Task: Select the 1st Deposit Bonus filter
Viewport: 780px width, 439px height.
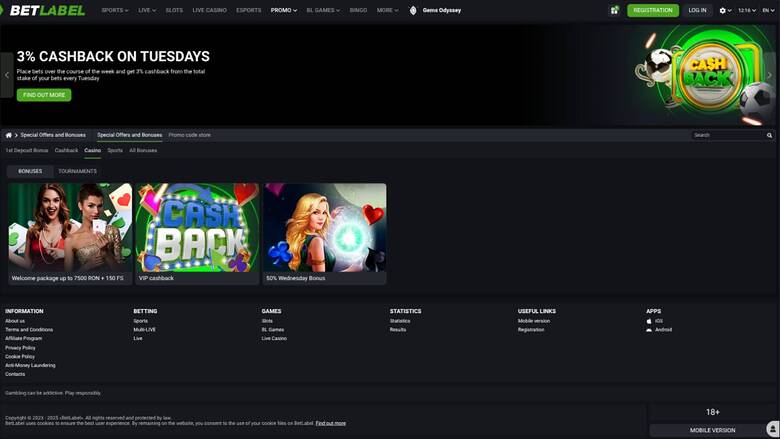Action: coord(27,151)
